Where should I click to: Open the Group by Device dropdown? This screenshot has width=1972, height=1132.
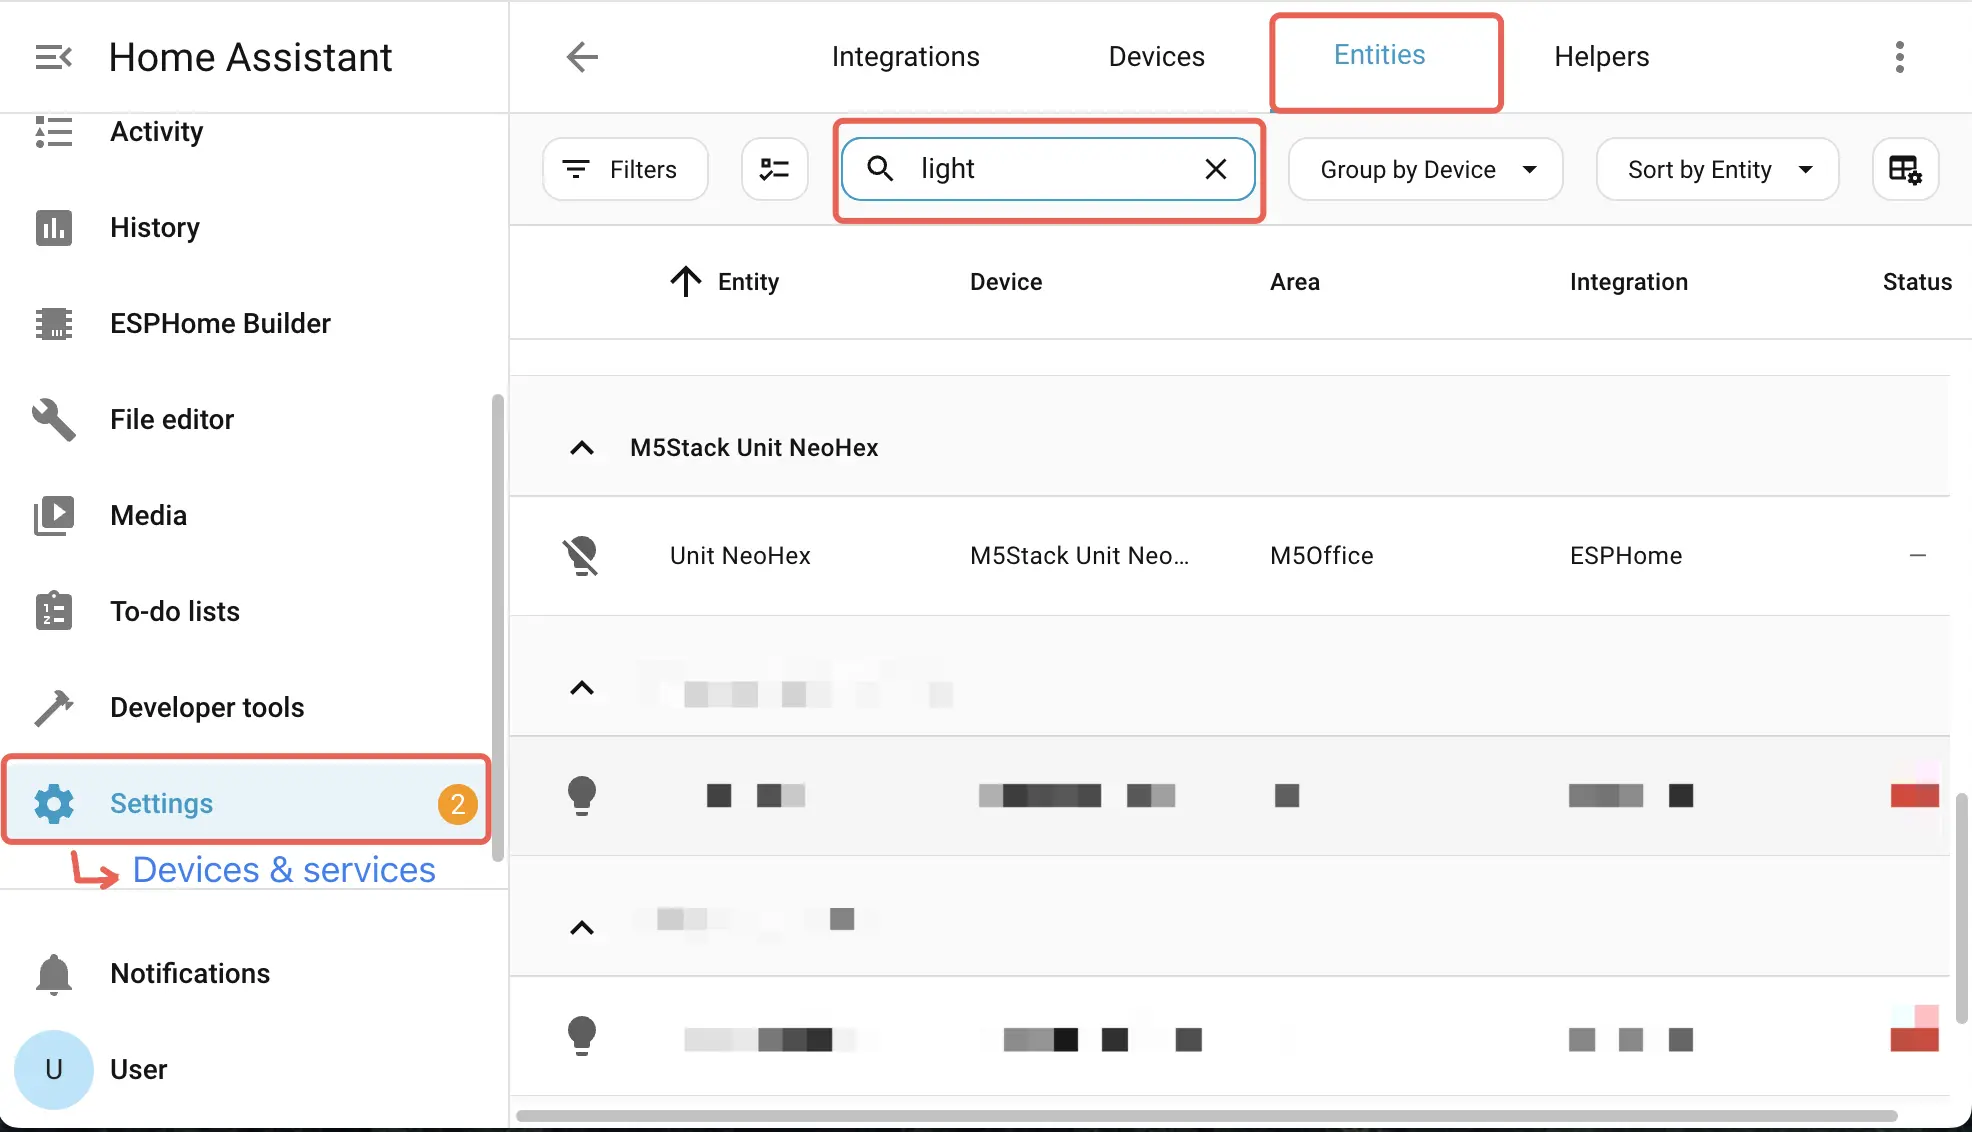1425,170
